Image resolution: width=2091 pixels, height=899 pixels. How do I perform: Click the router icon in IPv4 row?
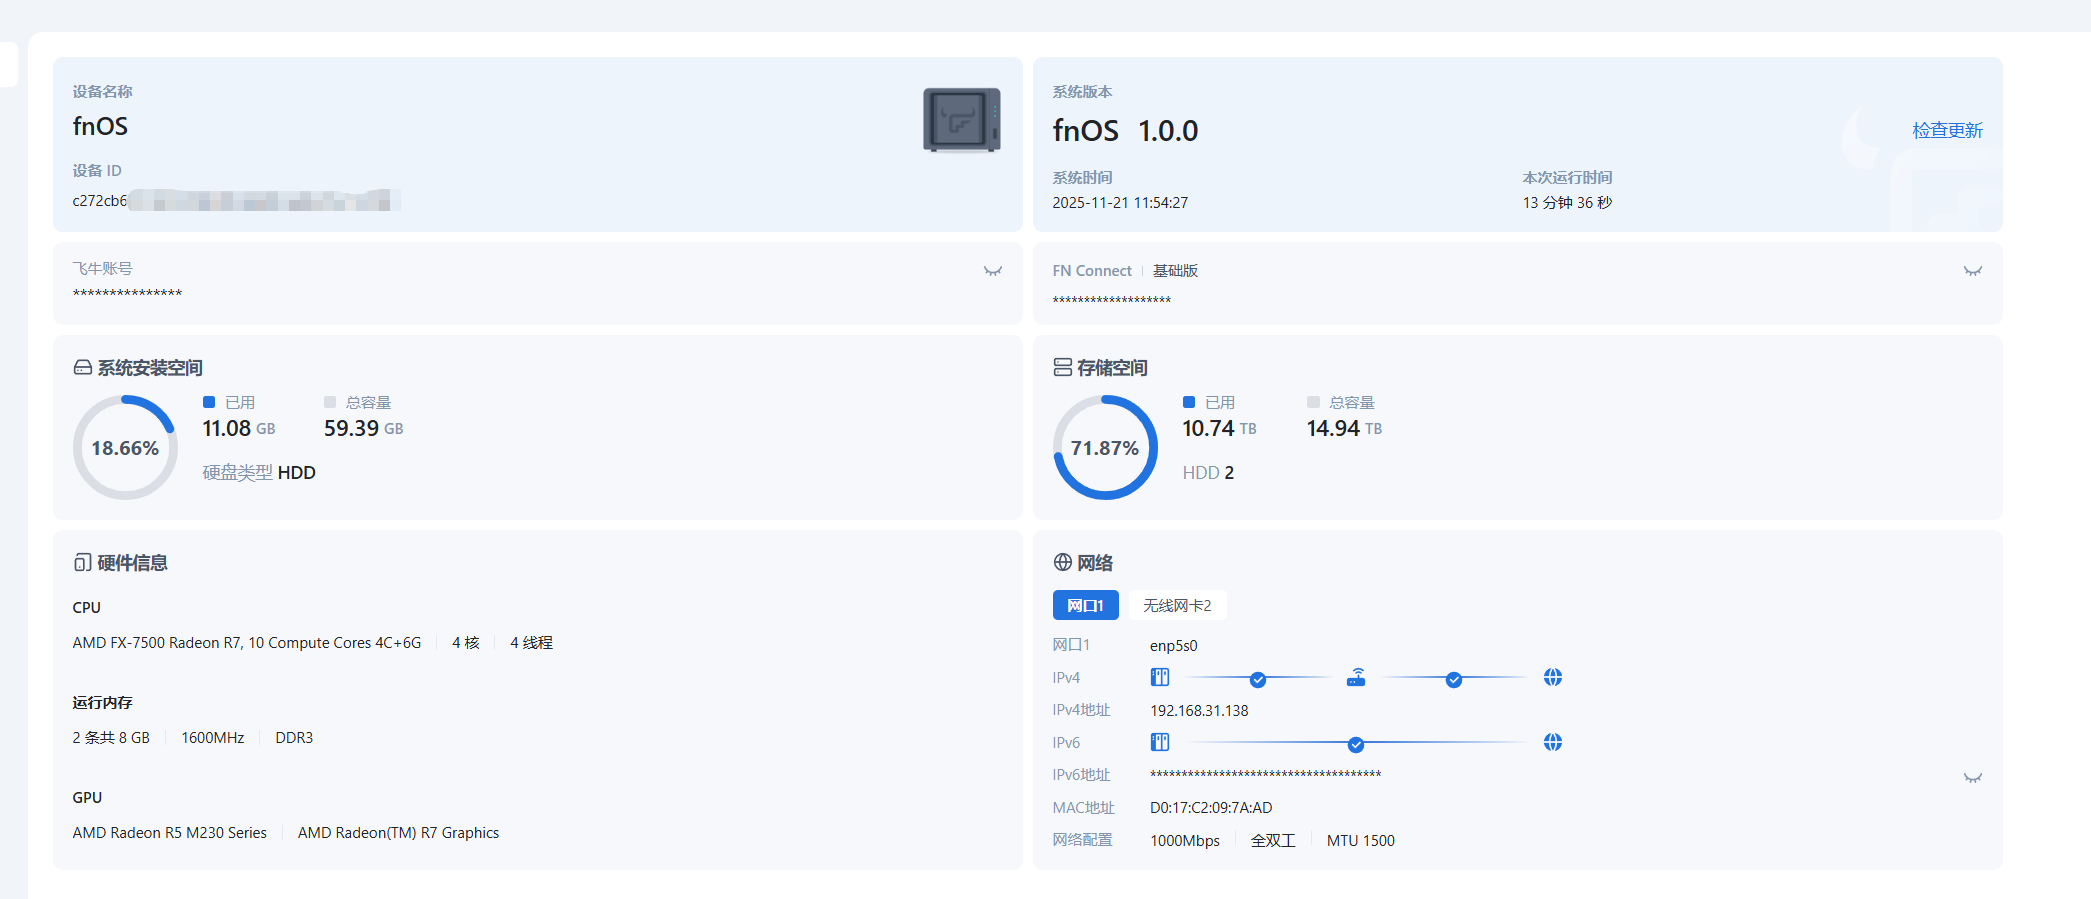pos(1356,677)
